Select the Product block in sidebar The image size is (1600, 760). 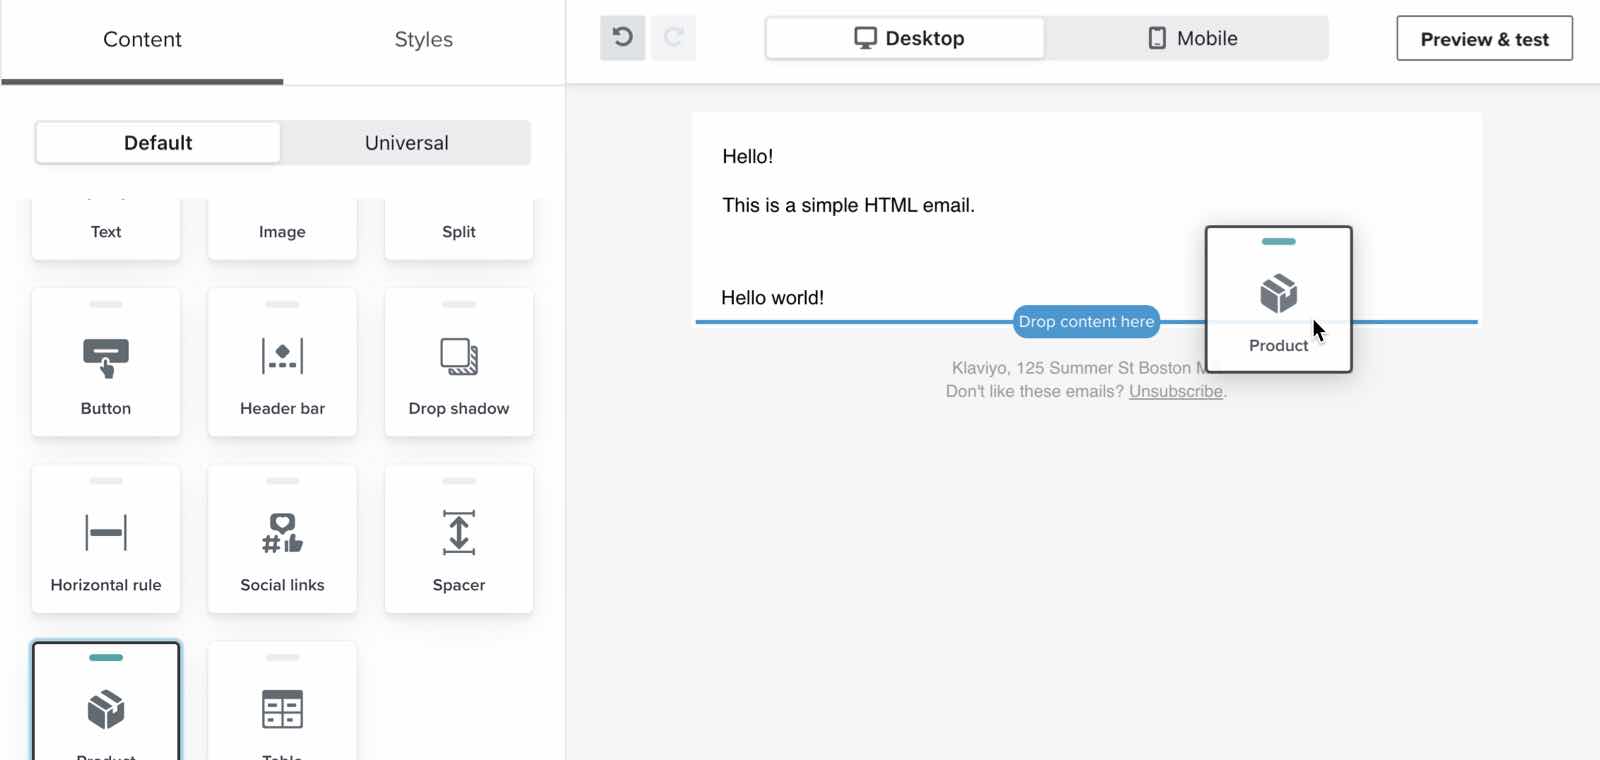click(x=106, y=709)
